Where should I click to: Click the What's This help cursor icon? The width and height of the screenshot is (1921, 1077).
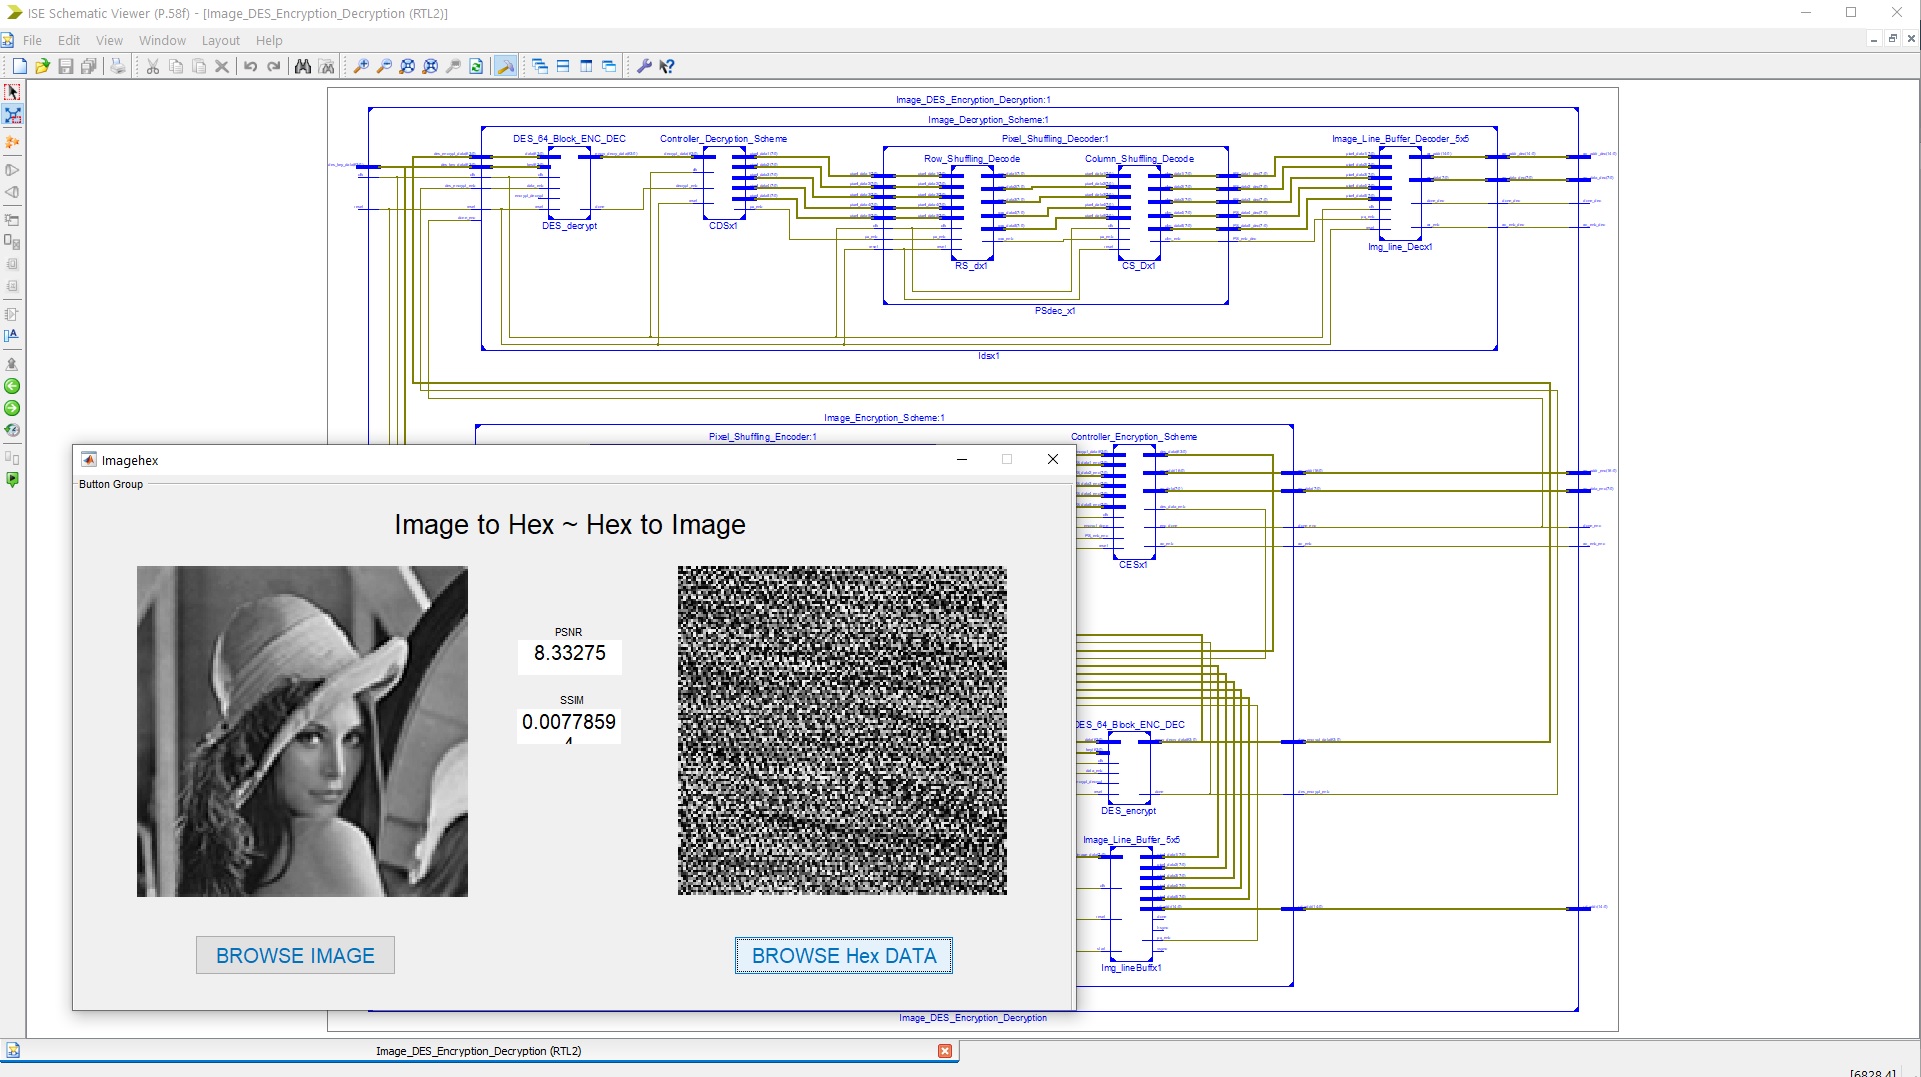667,66
